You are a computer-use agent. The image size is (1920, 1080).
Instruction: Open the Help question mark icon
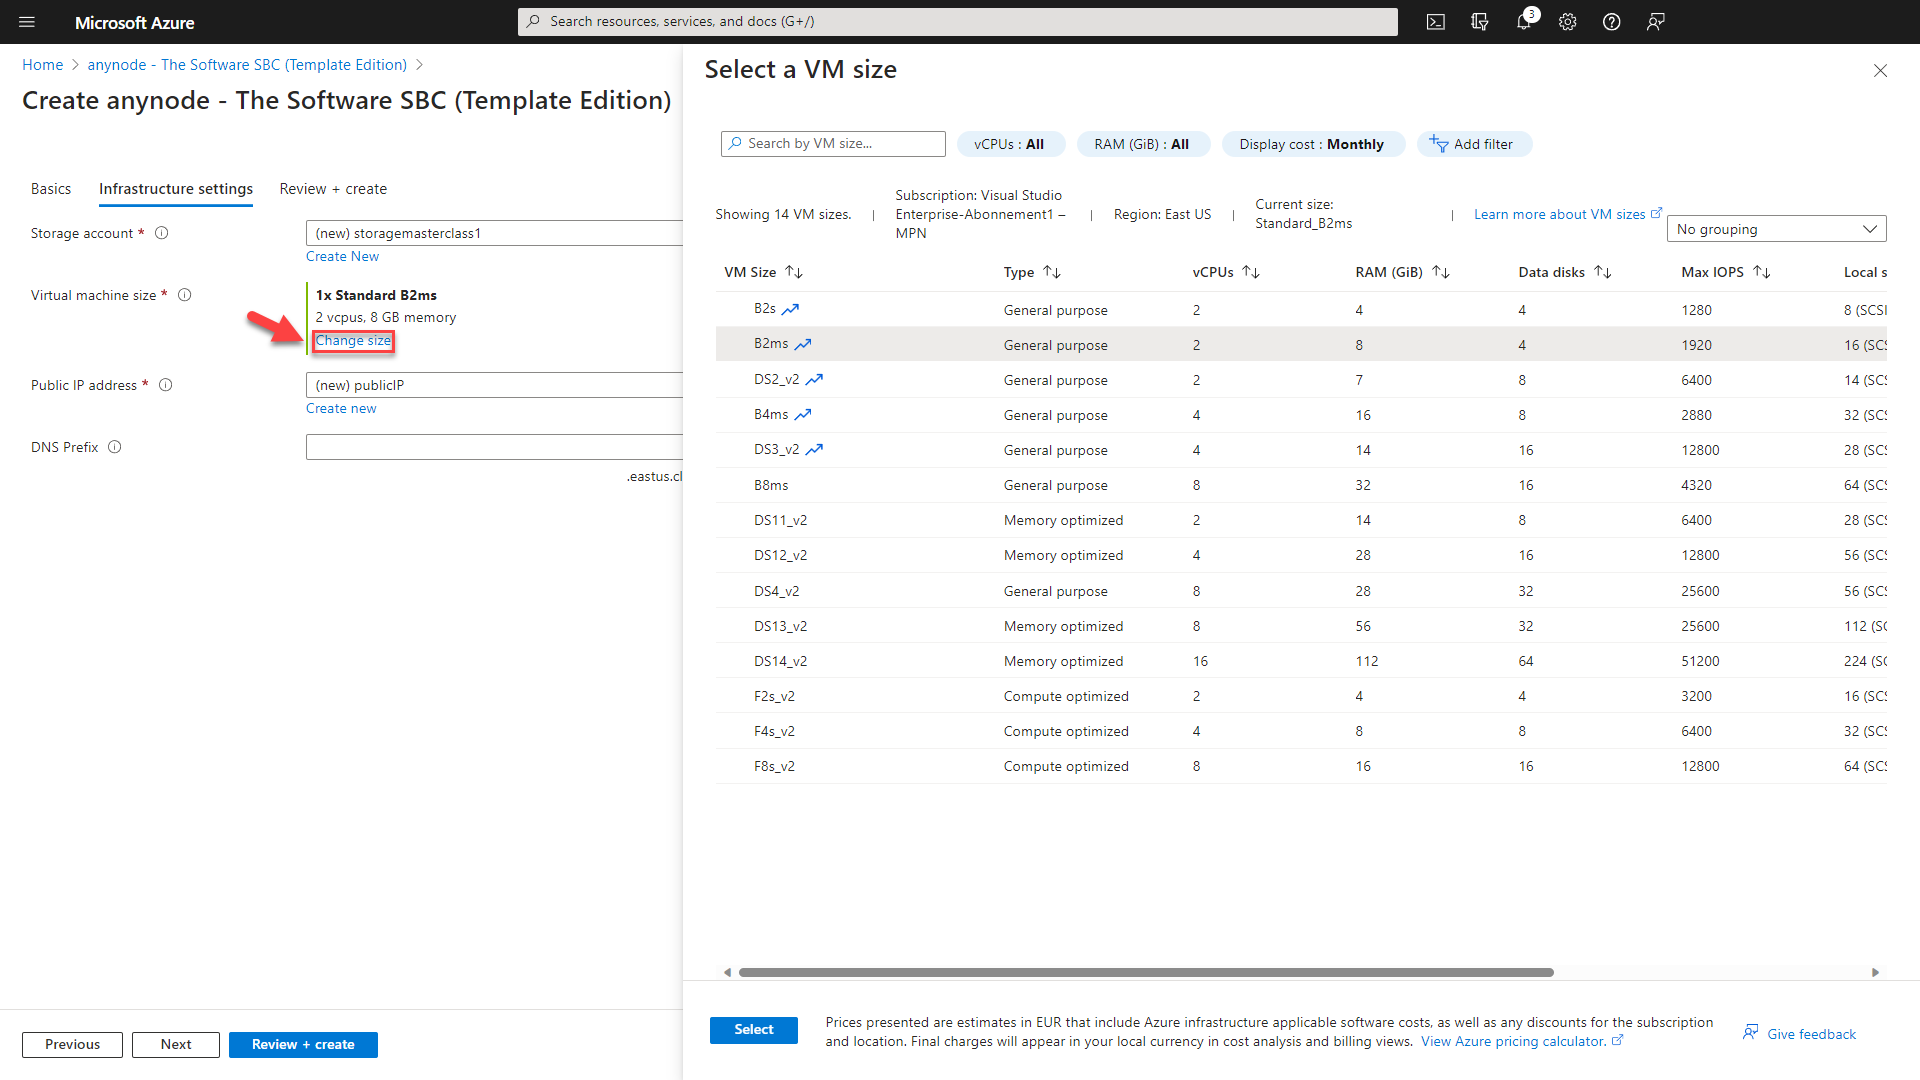(1611, 22)
